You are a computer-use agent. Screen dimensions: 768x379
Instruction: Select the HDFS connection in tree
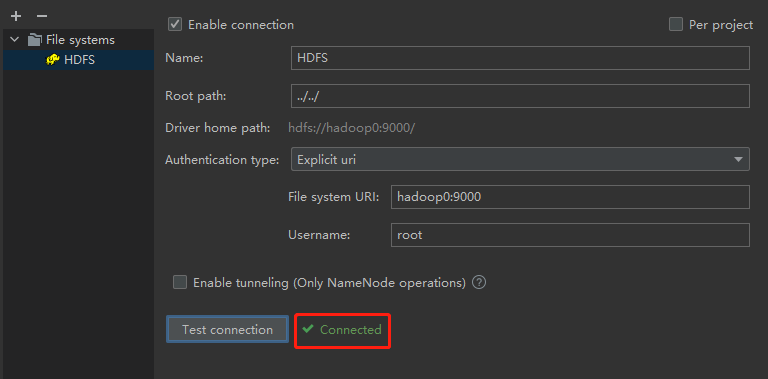pyautogui.click(x=78, y=60)
